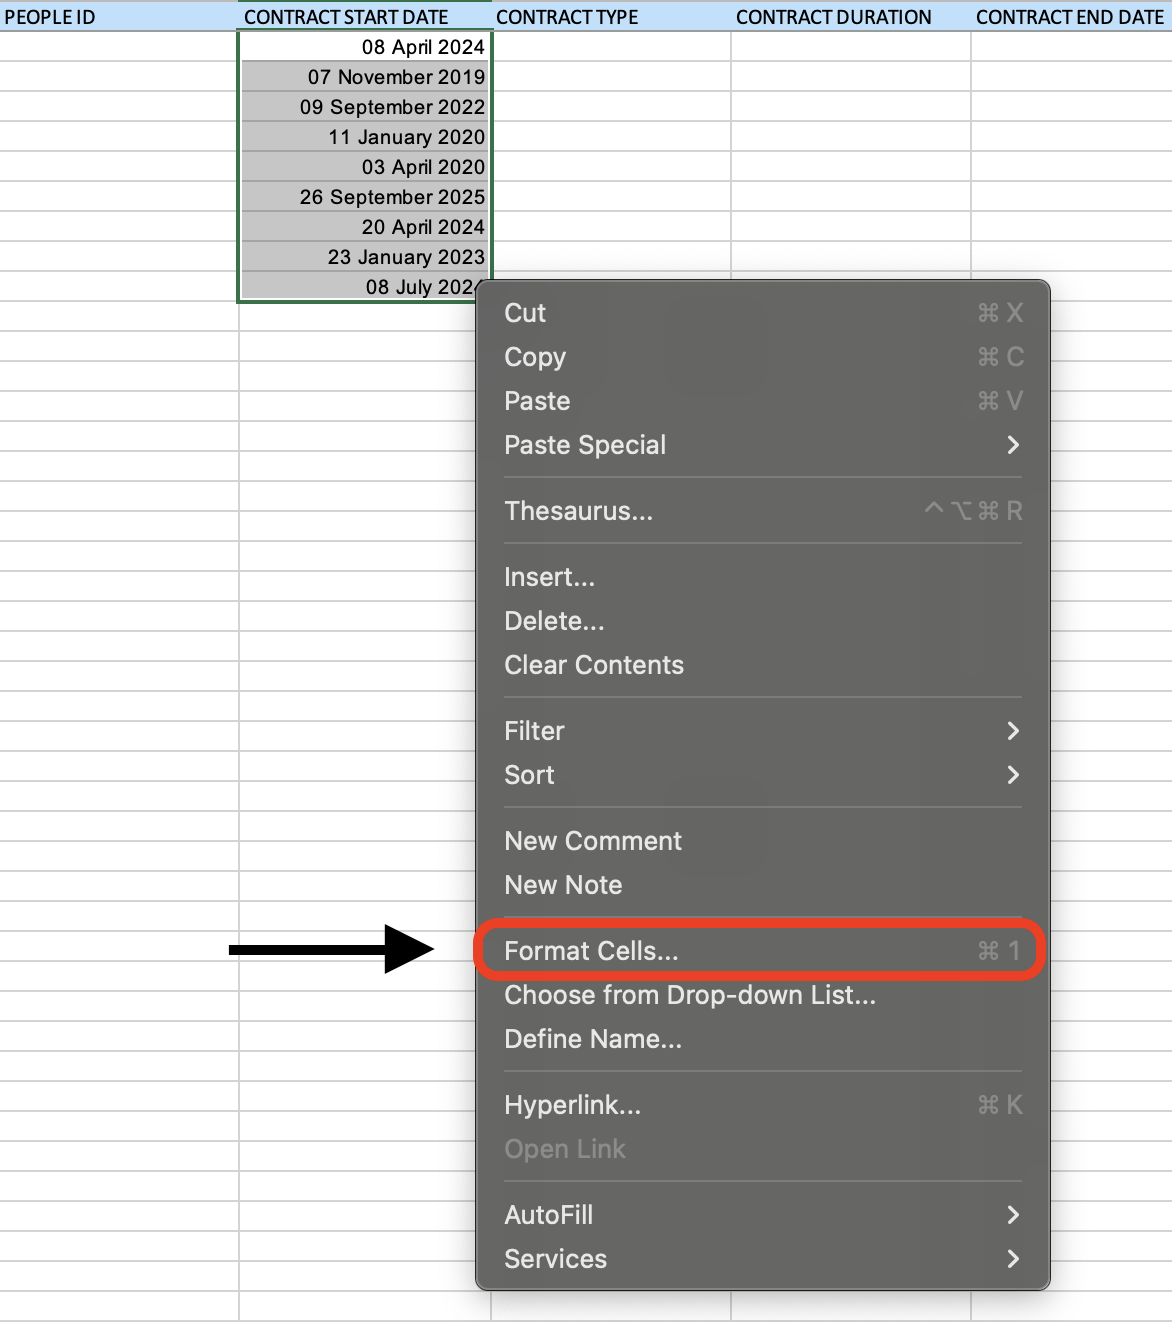Expand the AutoFill submenu
The height and width of the screenshot is (1322, 1172).
tap(549, 1214)
